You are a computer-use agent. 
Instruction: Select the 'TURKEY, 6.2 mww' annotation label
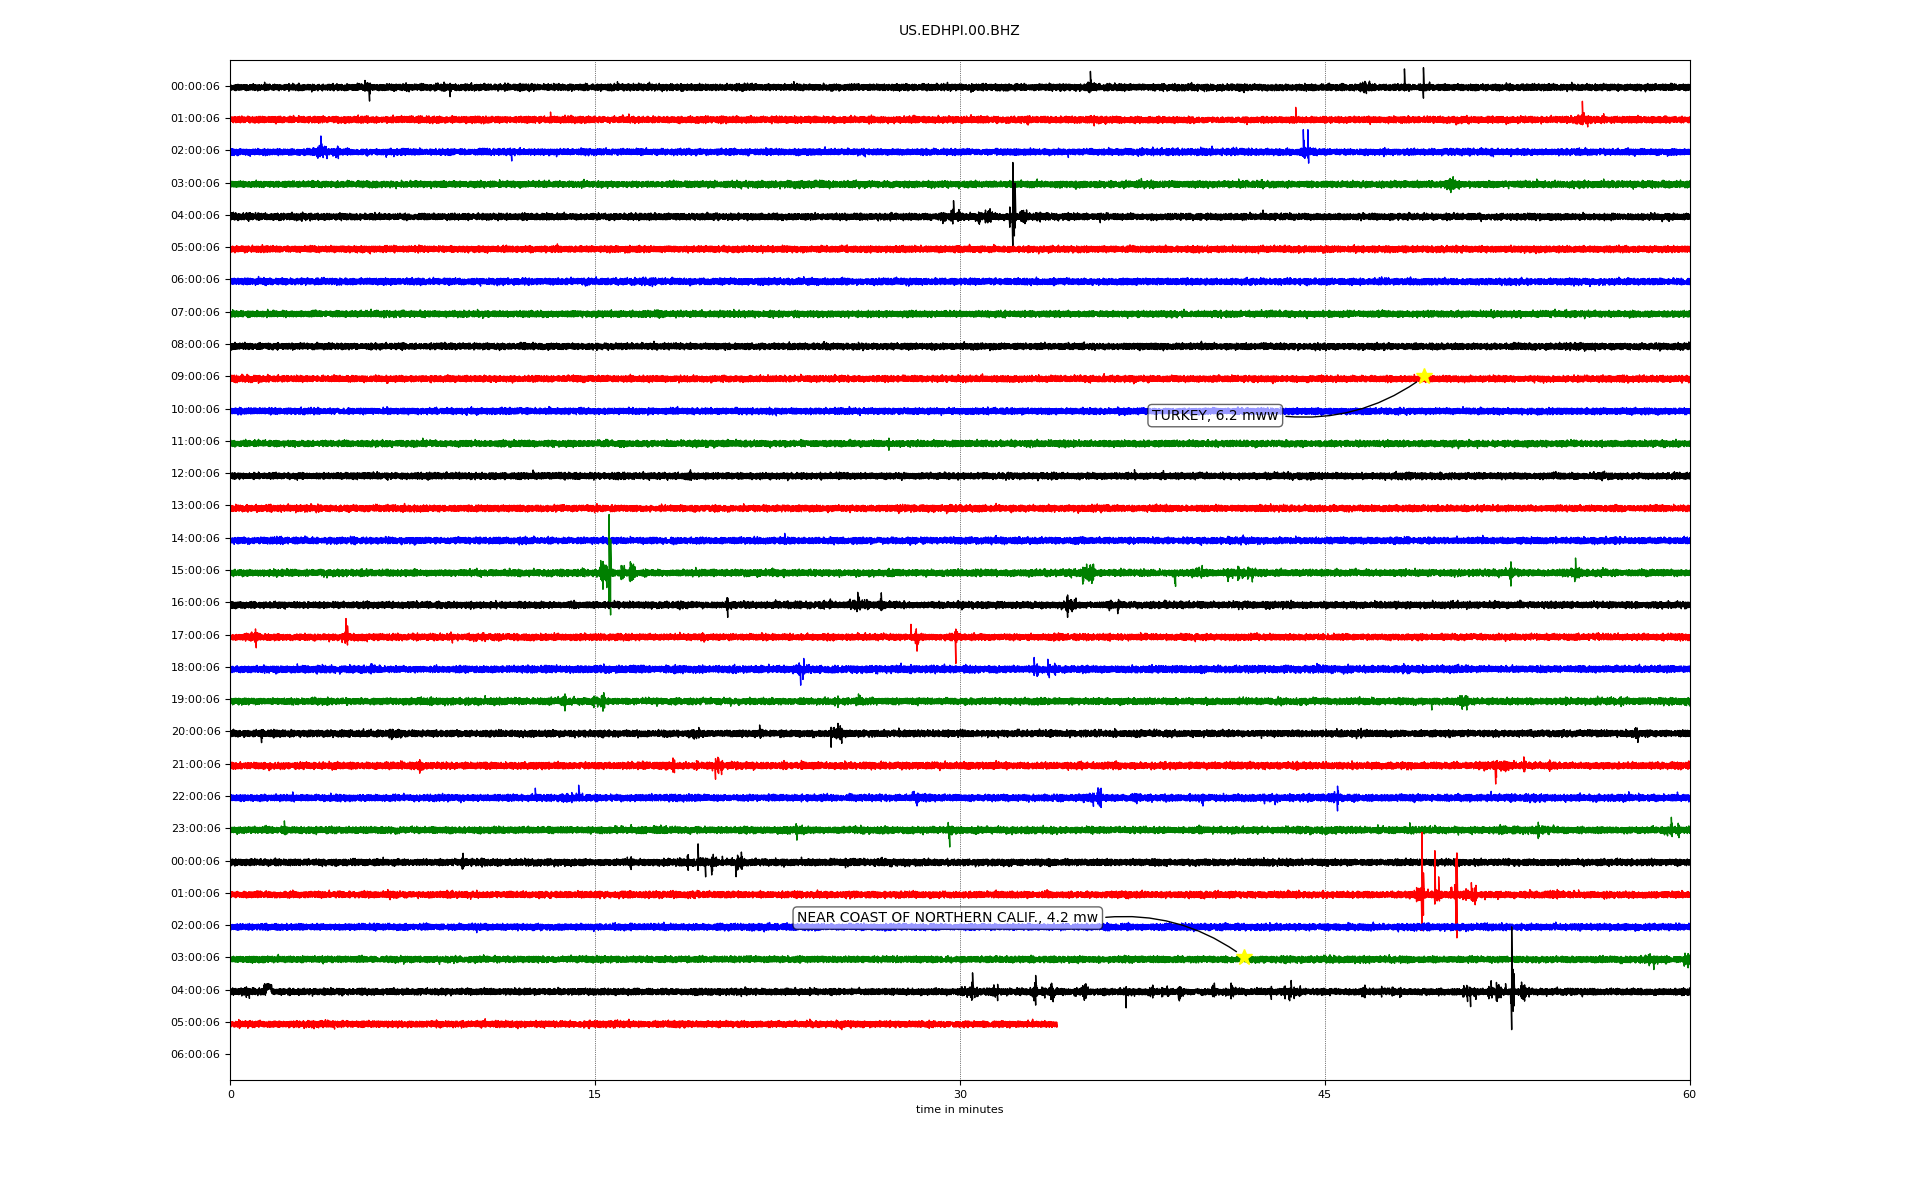(1215, 415)
